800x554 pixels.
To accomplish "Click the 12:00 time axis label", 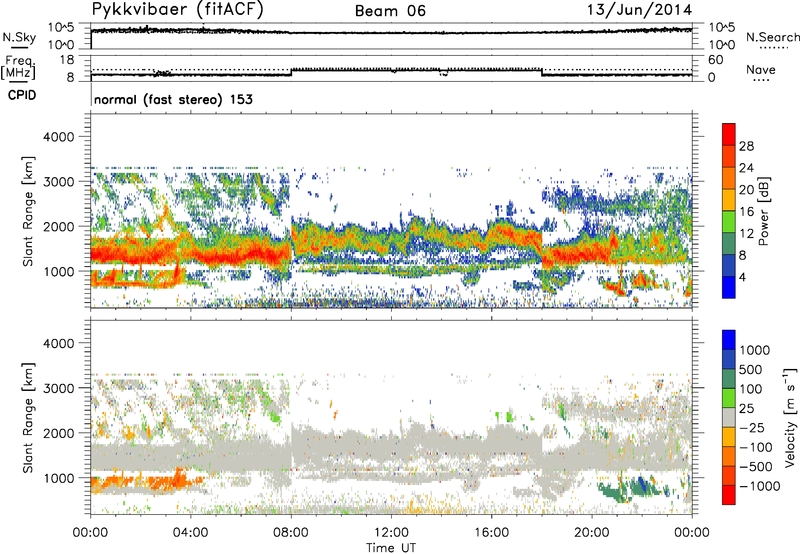I will (391, 533).
